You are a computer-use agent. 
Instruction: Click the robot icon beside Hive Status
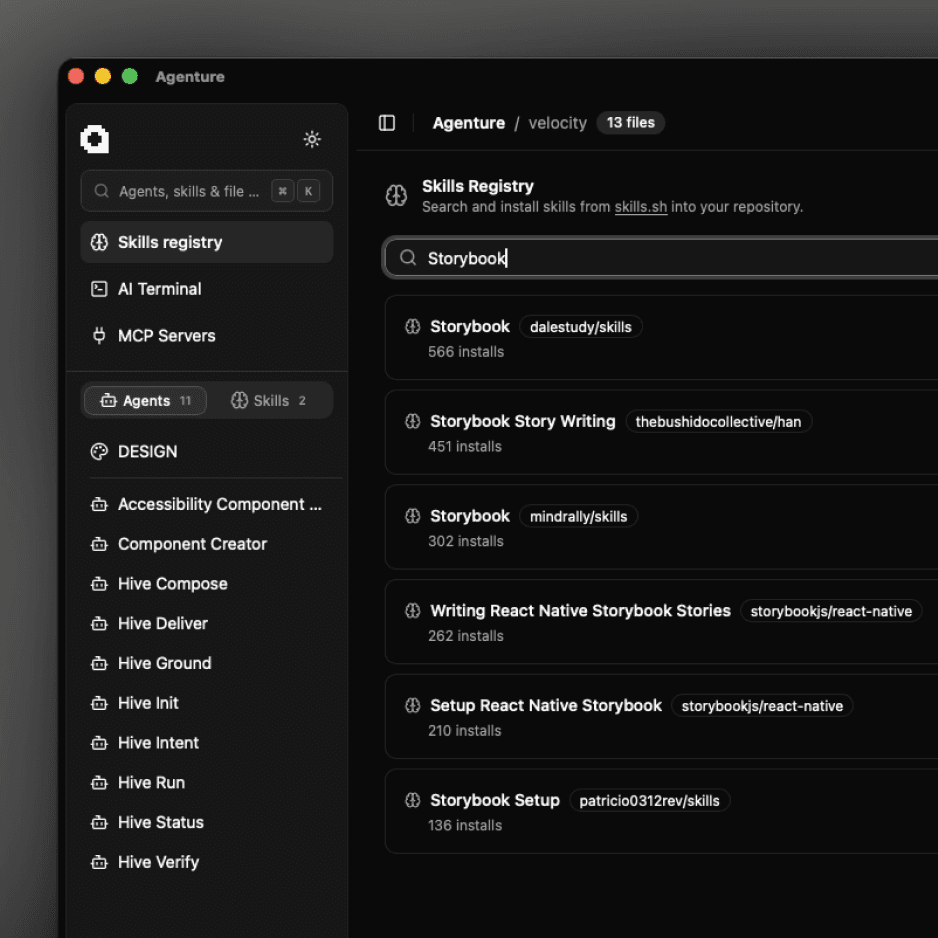click(x=99, y=822)
